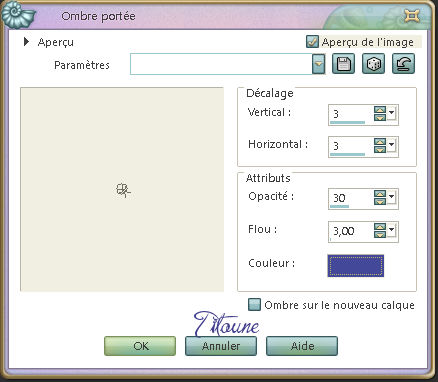Decrease the Flou blur value

pyautogui.click(x=380, y=234)
